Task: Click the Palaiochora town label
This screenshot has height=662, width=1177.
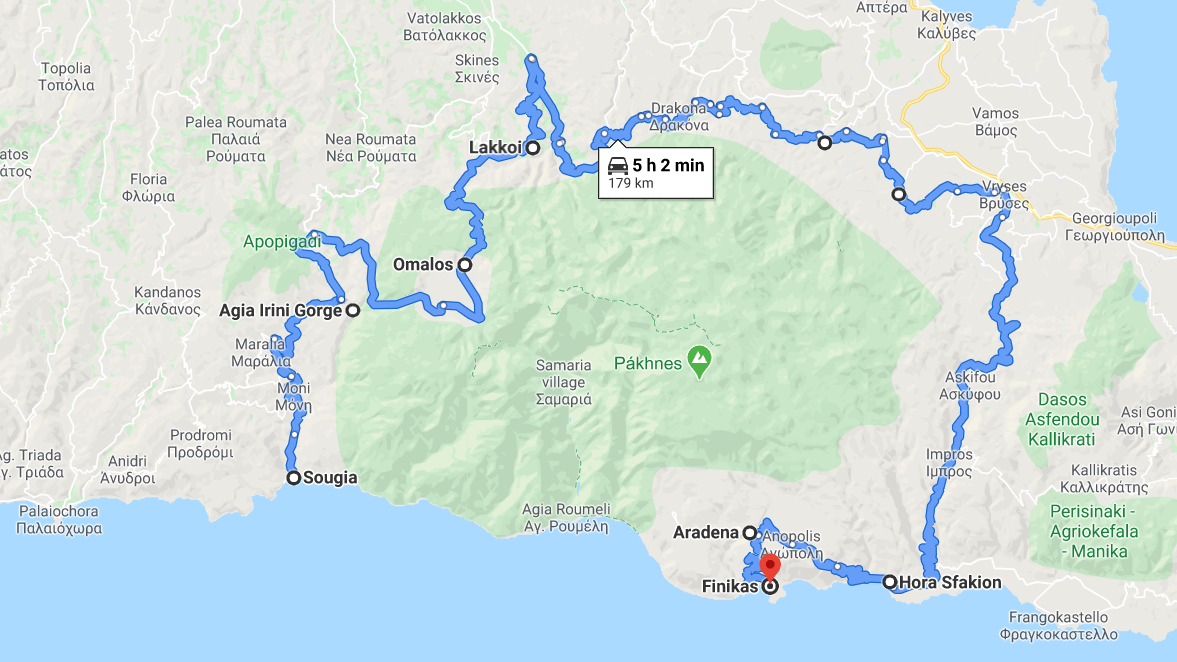Action: [x=59, y=519]
